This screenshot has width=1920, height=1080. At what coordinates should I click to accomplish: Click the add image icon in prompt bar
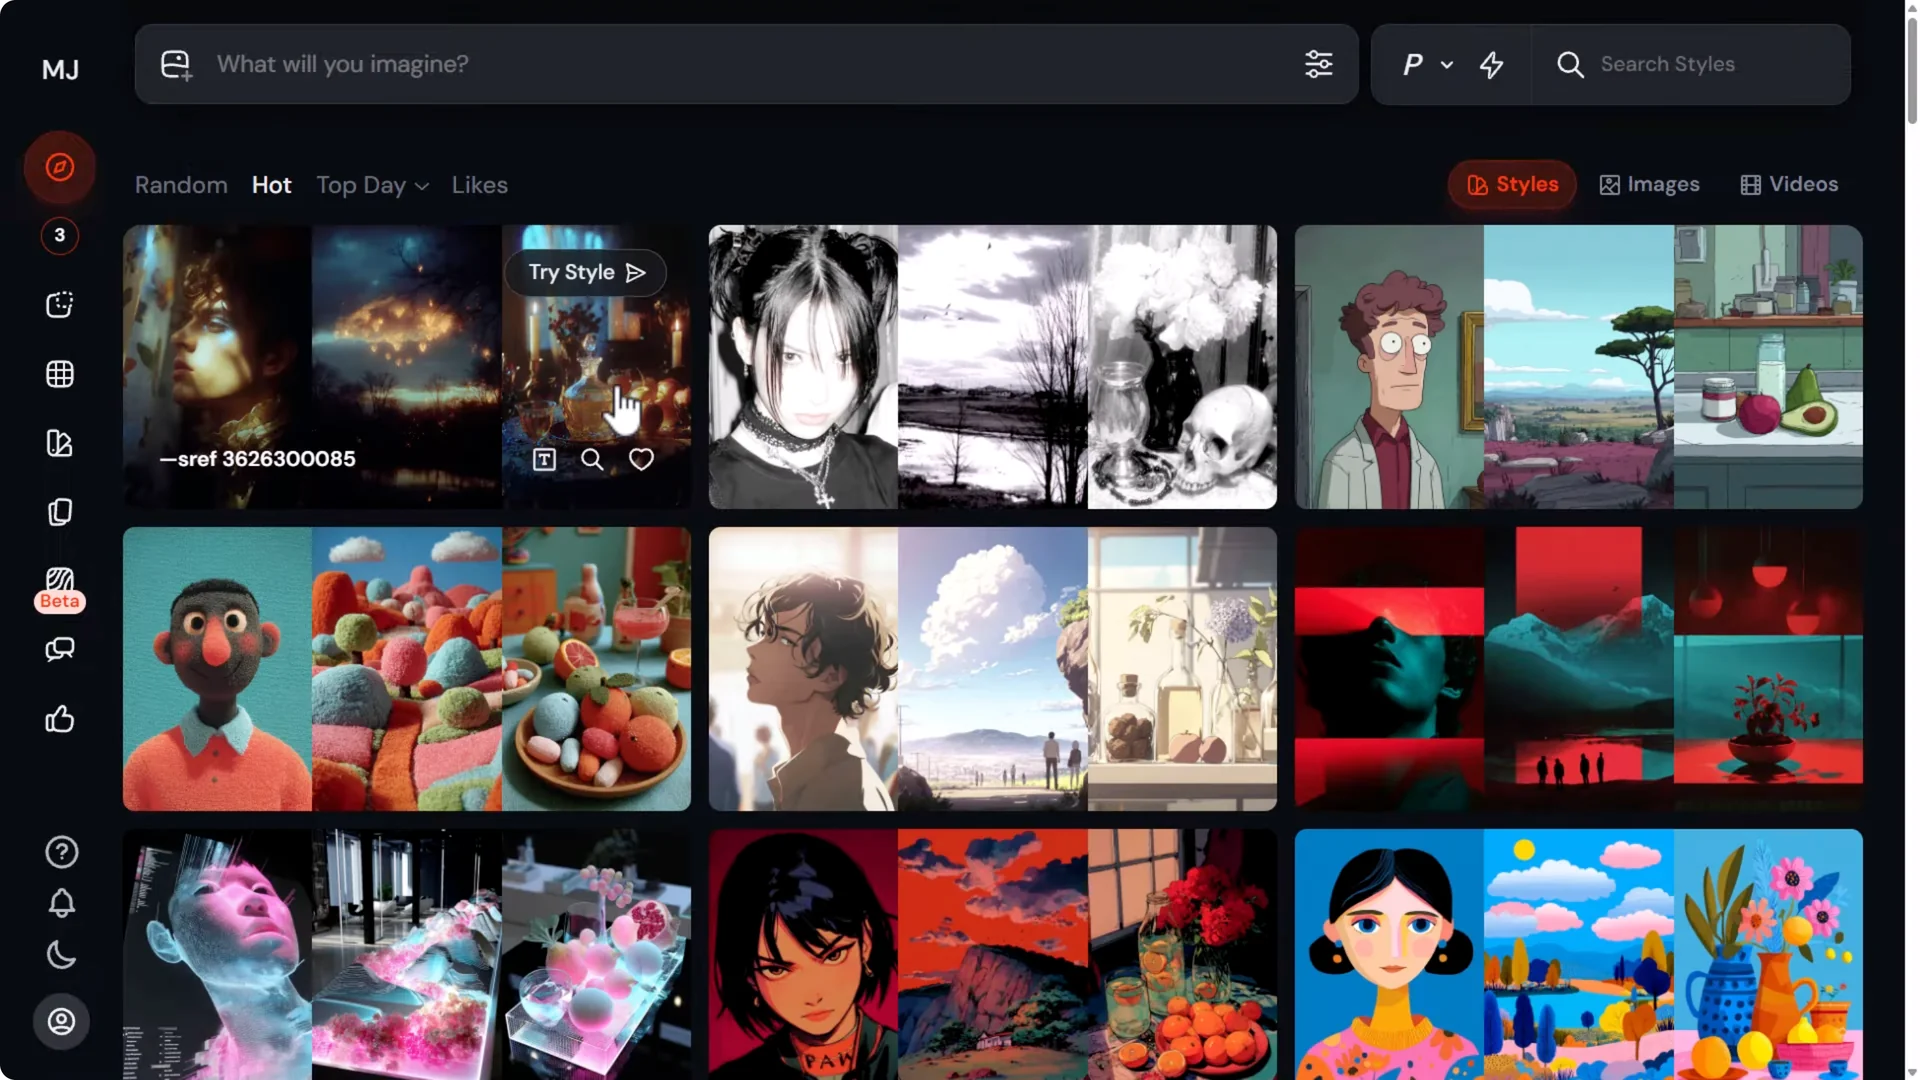176,65
